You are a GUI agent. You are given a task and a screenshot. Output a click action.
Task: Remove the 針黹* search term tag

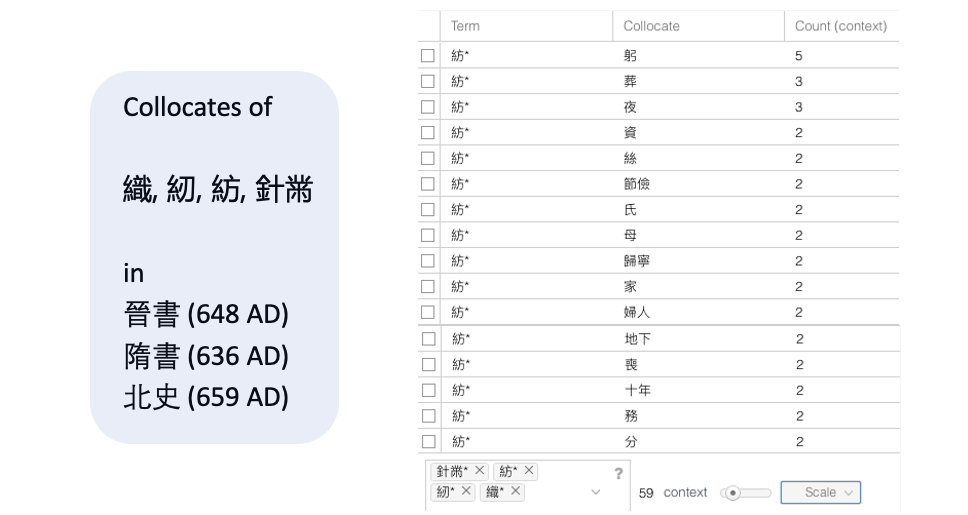pos(480,471)
